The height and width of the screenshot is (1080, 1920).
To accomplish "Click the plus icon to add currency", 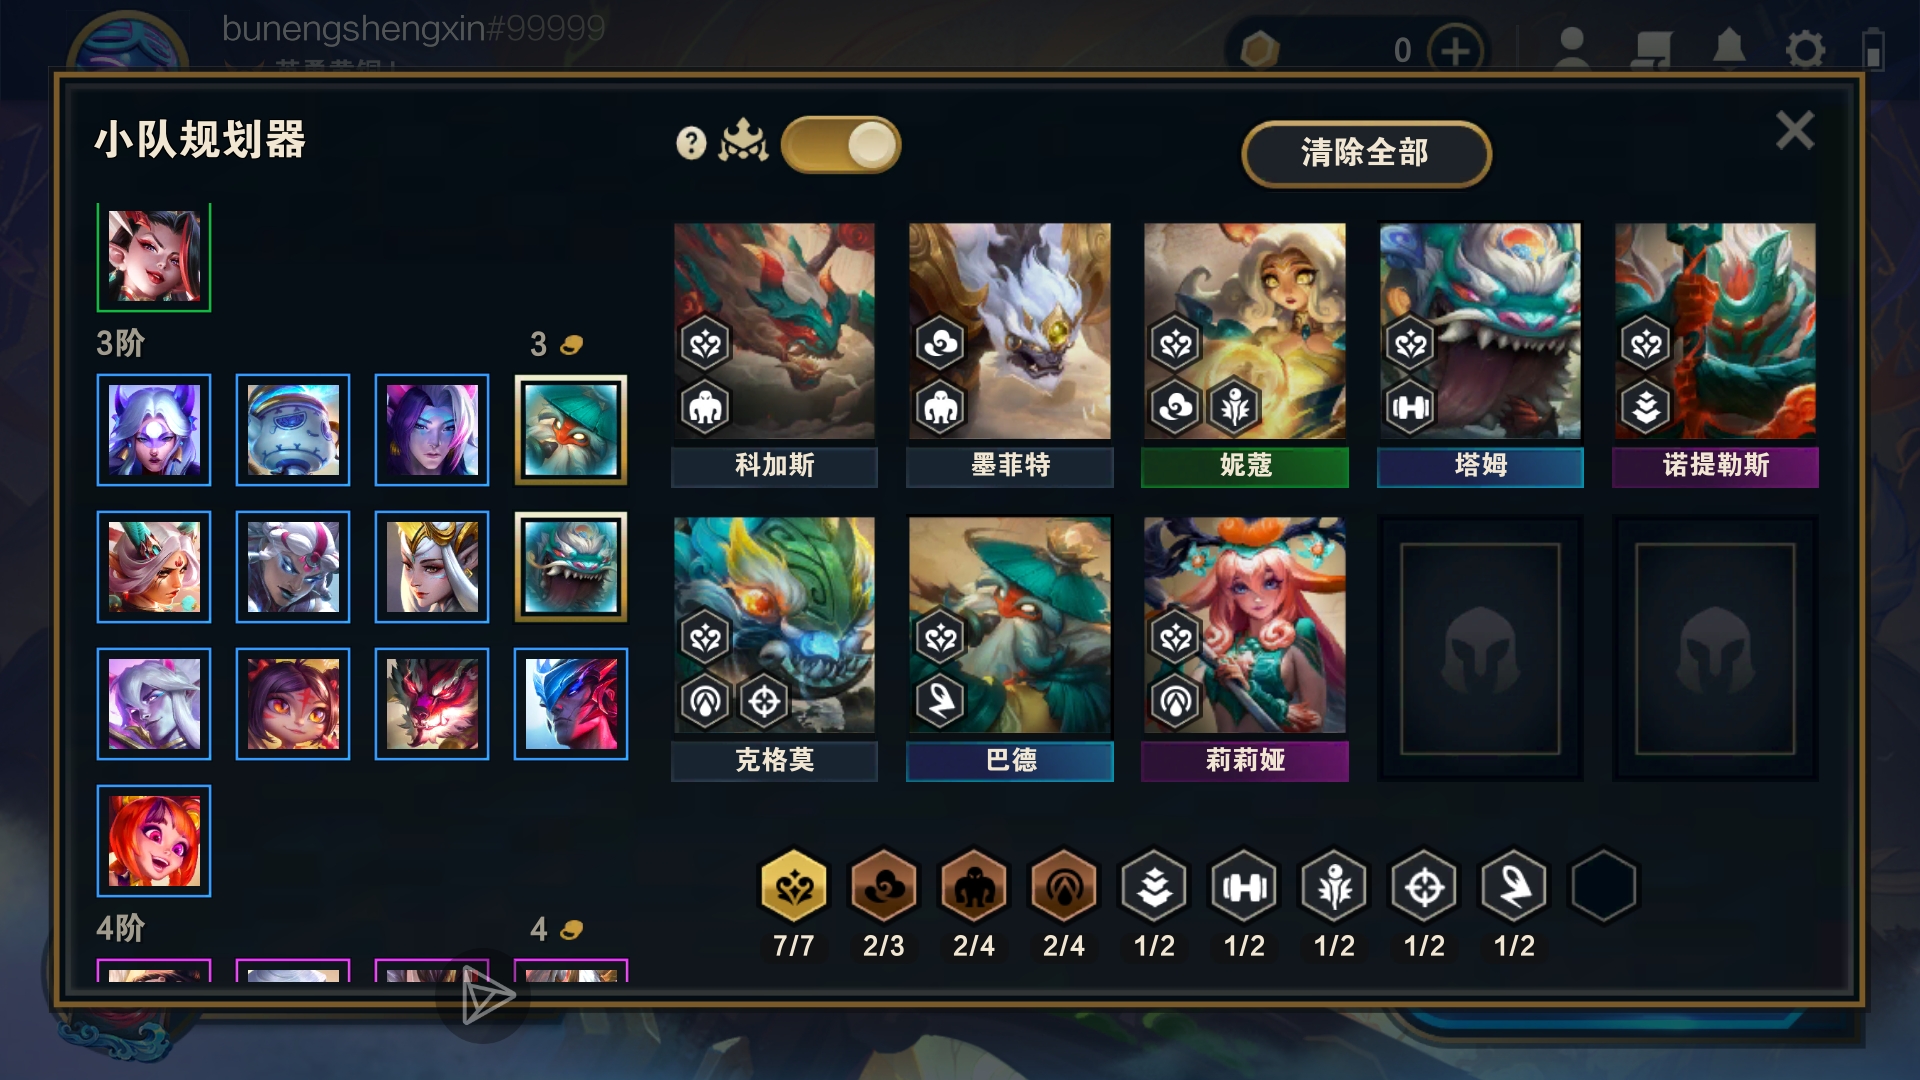I will [1456, 50].
